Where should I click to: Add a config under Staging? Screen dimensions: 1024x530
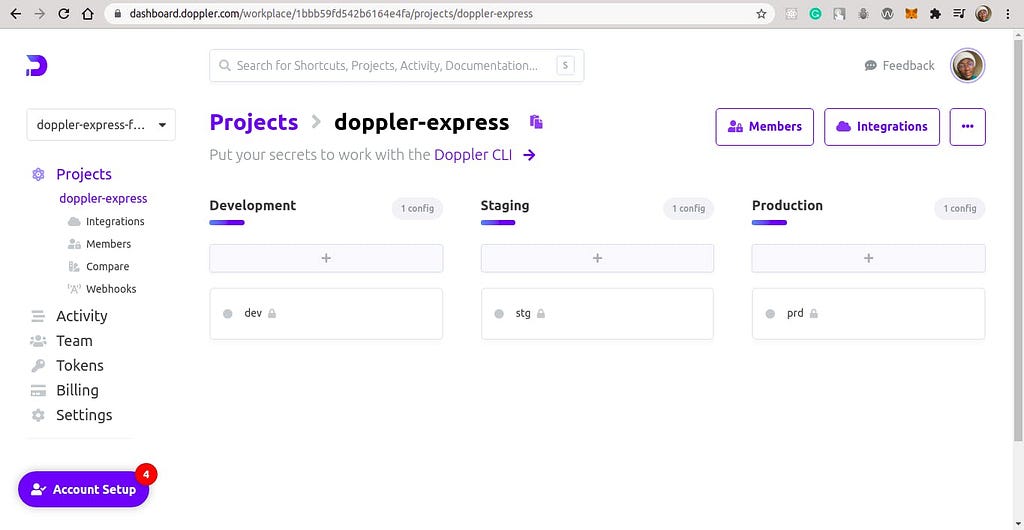tap(597, 258)
